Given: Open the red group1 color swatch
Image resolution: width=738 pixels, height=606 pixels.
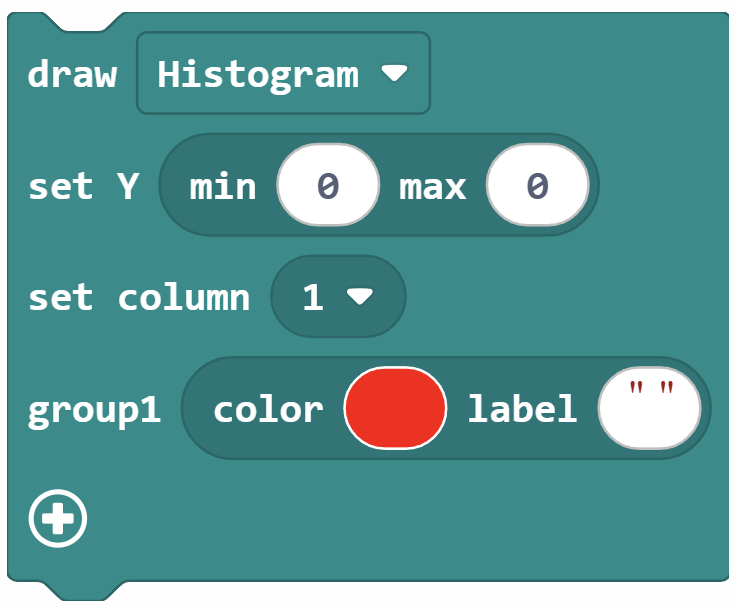Looking at the screenshot, I should (x=395, y=408).
